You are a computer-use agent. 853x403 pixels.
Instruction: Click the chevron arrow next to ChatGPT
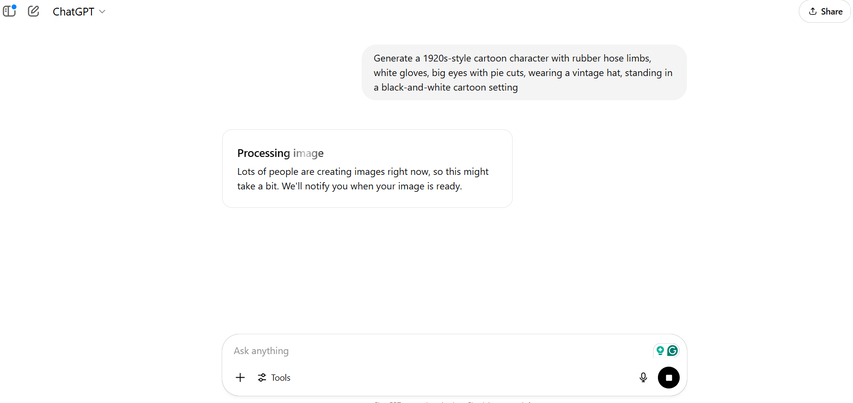[x=103, y=12]
